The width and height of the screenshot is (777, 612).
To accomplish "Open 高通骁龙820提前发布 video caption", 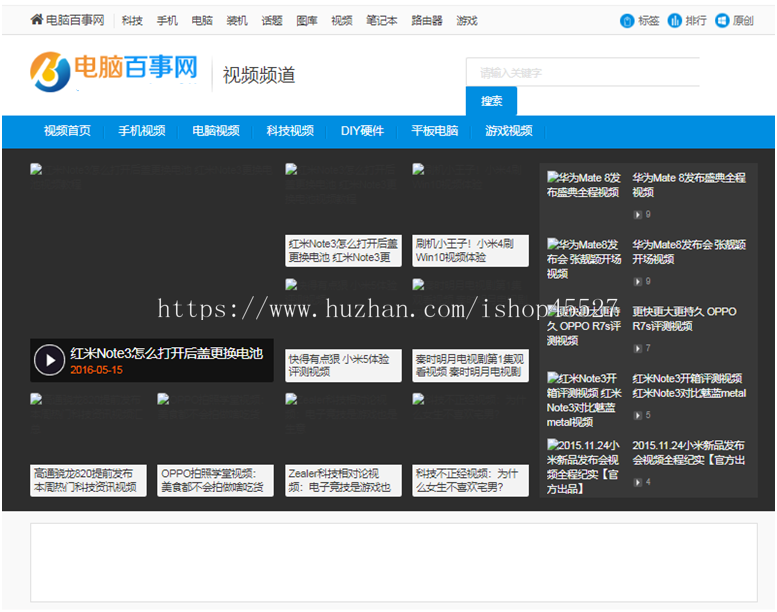I will [x=88, y=481].
